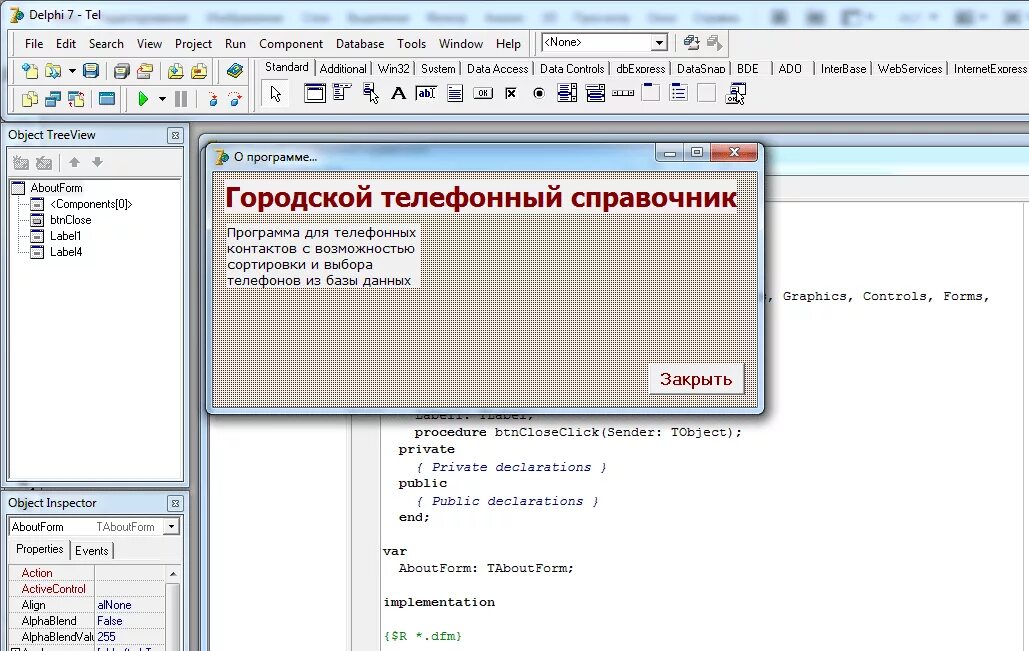
Task: Close the Object Inspector panel
Action: coord(175,503)
